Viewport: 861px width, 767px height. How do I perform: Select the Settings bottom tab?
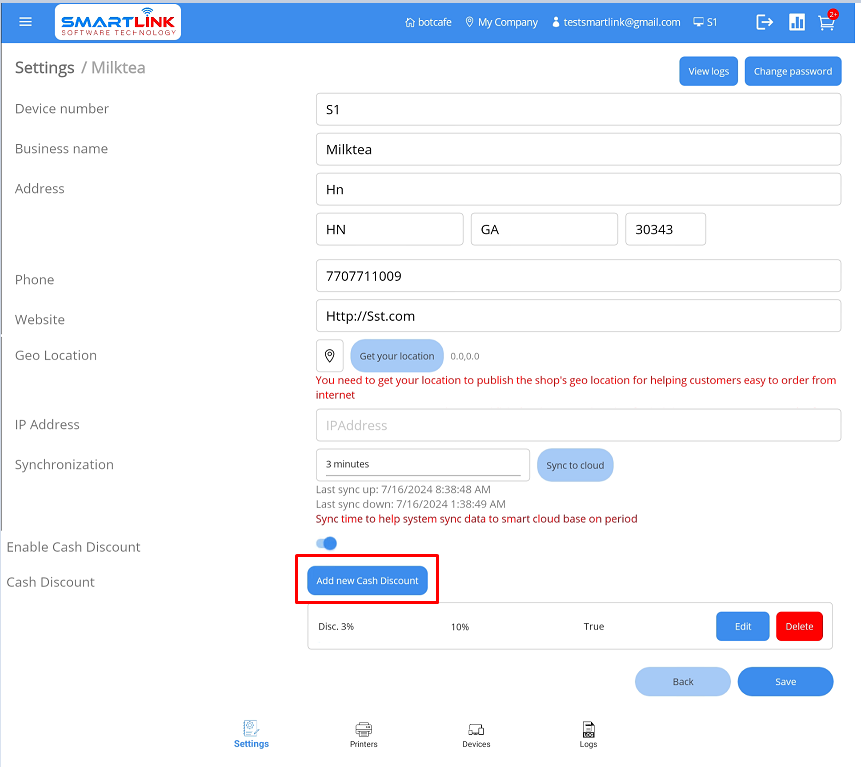coord(251,735)
